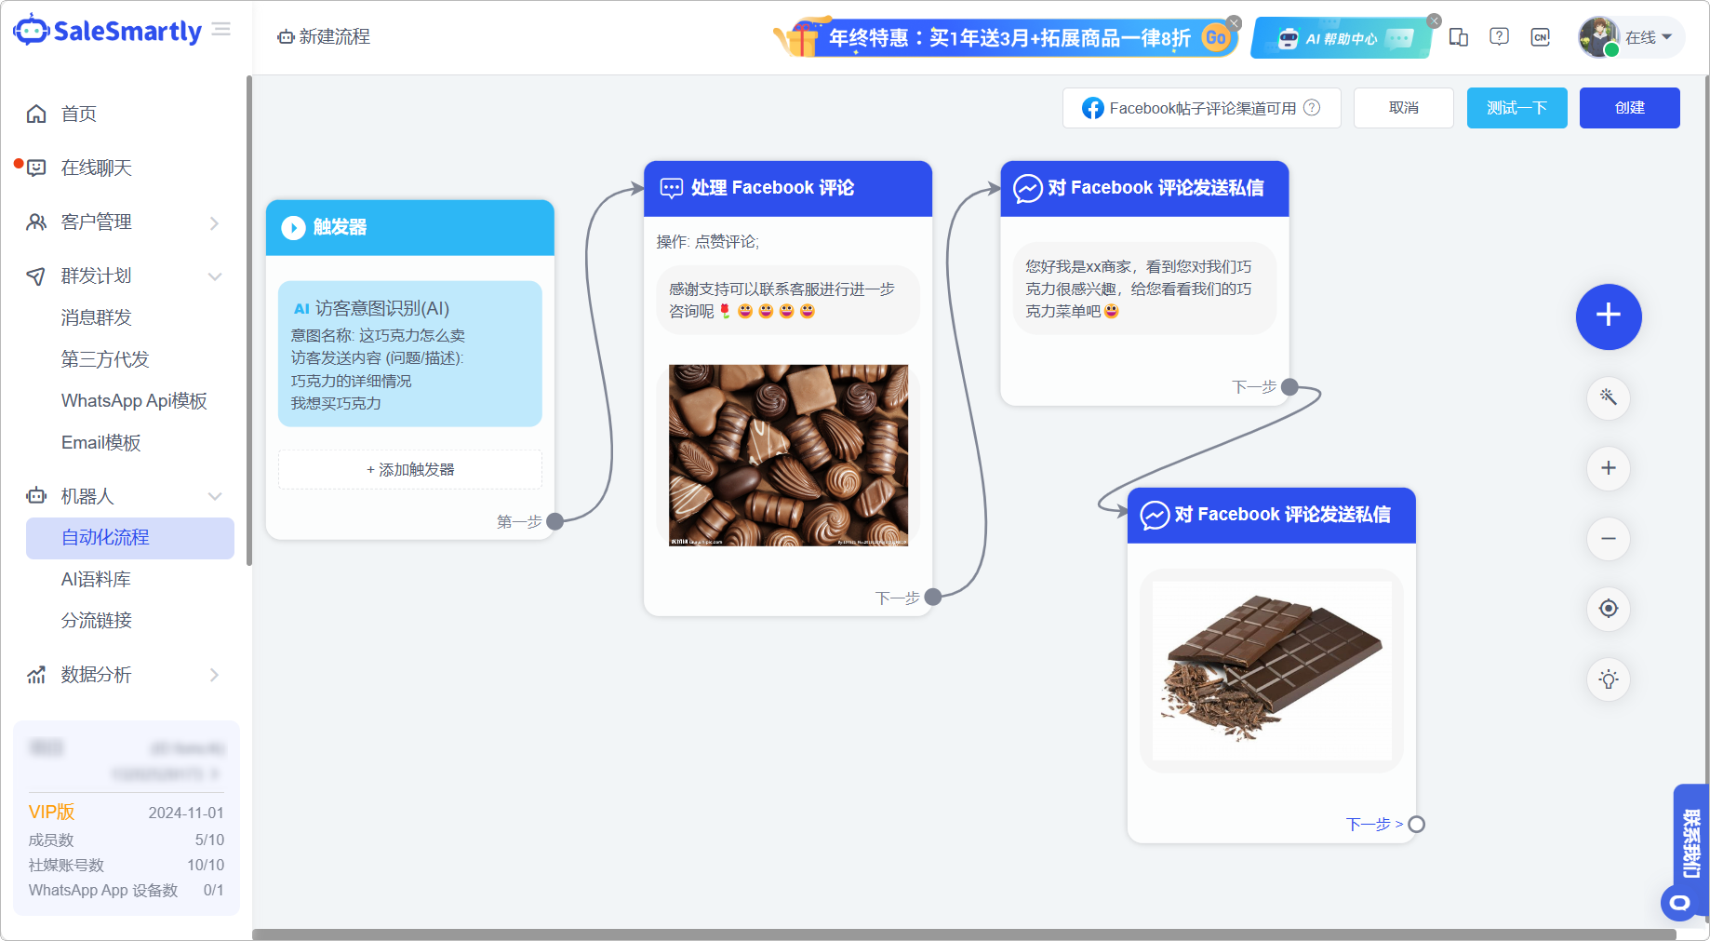Open the help question mark icon in header
This screenshot has height=941, width=1710.
1499,37
